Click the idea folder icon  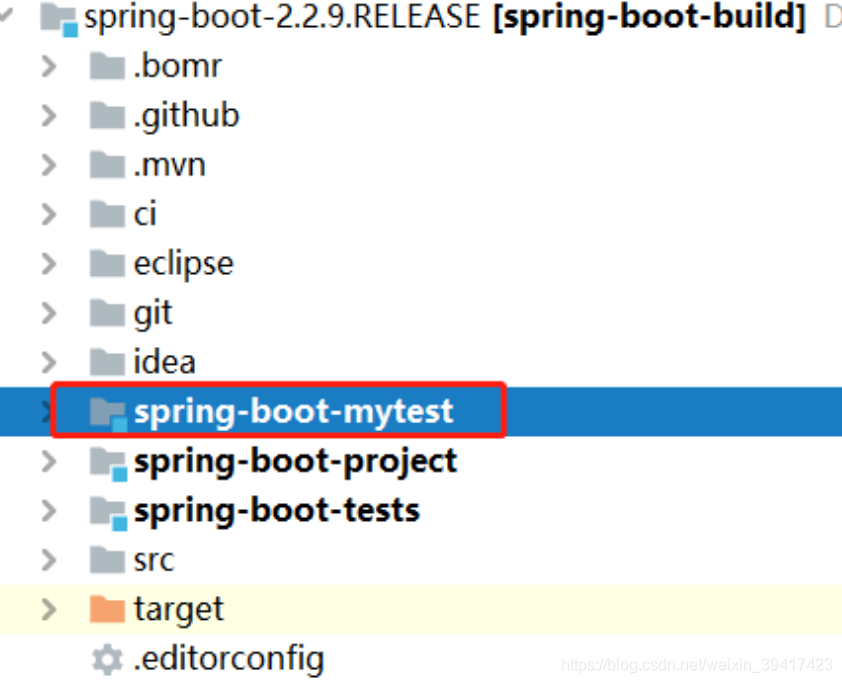[107, 362]
